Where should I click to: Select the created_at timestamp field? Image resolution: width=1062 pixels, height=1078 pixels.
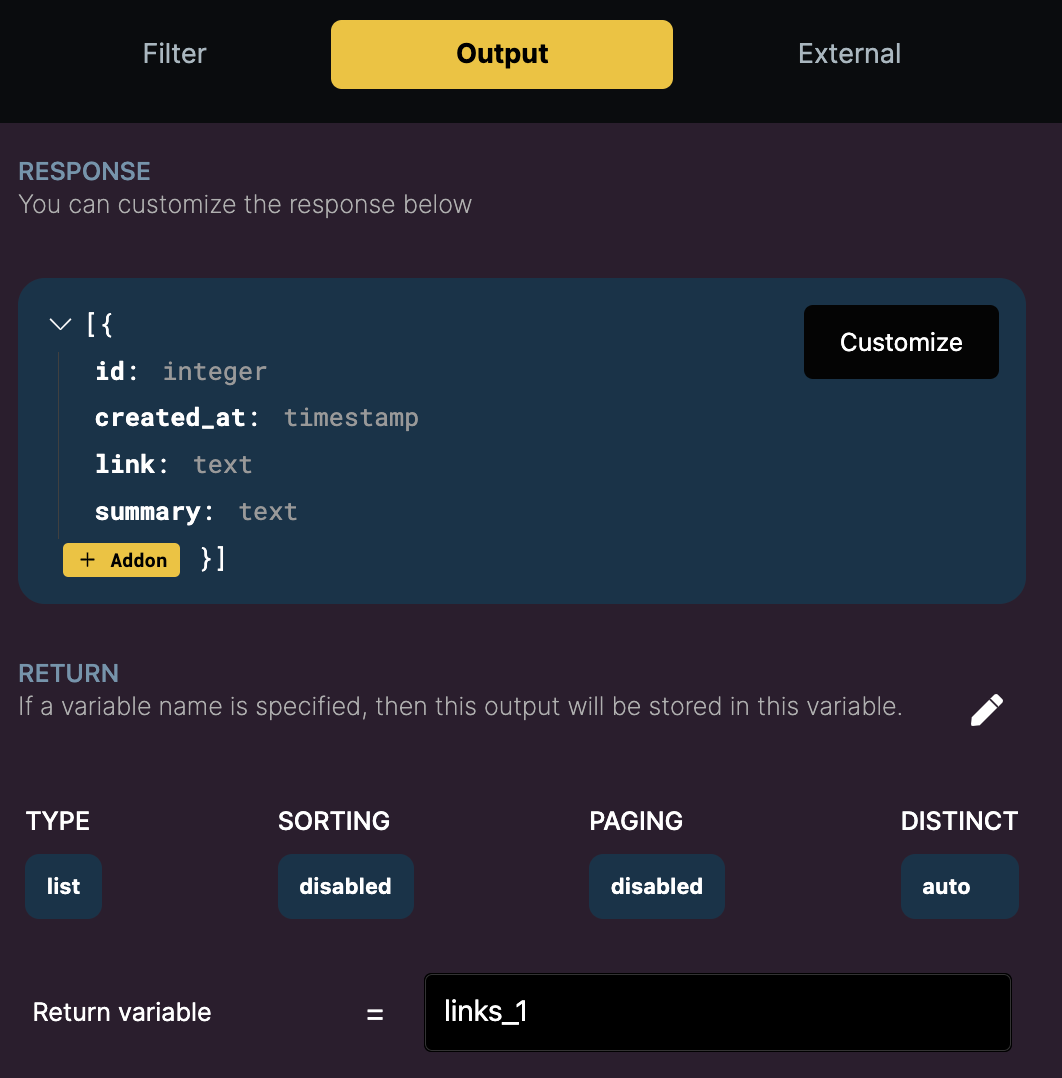point(256,418)
